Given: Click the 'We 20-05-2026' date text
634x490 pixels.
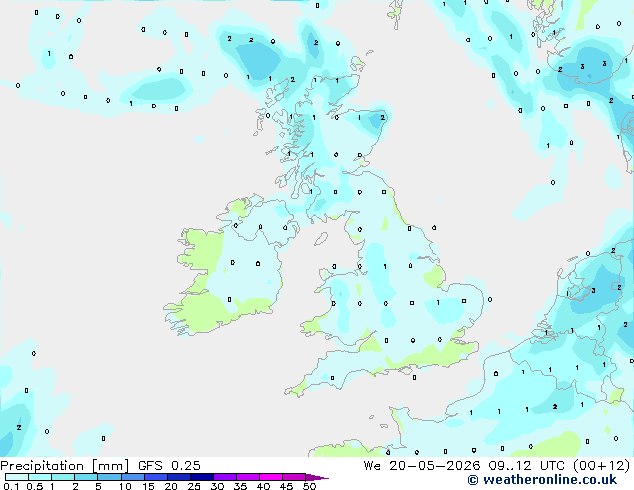Looking at the screenshot, I should tap(422, 466).
